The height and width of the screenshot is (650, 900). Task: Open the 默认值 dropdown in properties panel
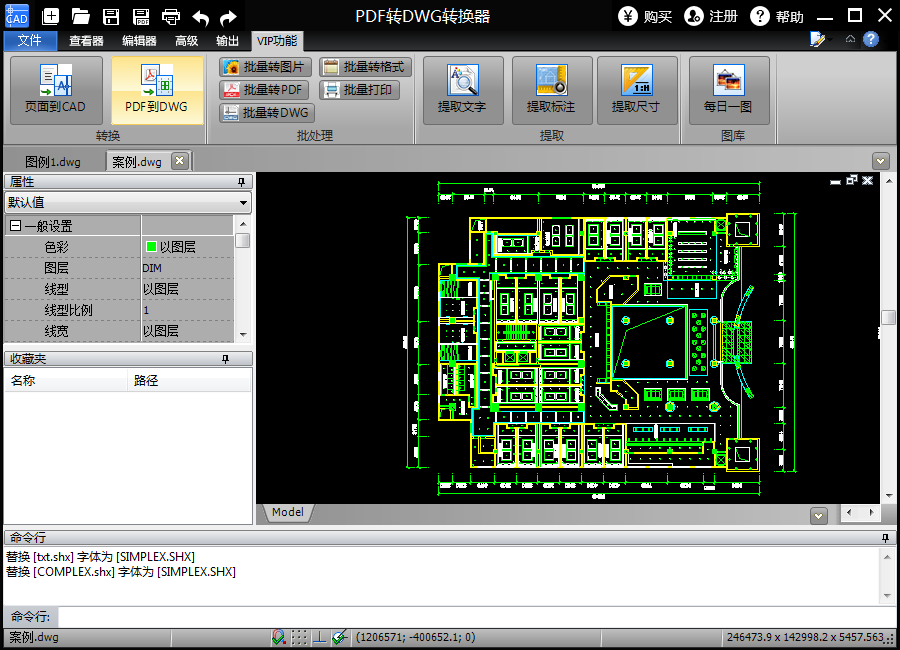tap(243, 202)
